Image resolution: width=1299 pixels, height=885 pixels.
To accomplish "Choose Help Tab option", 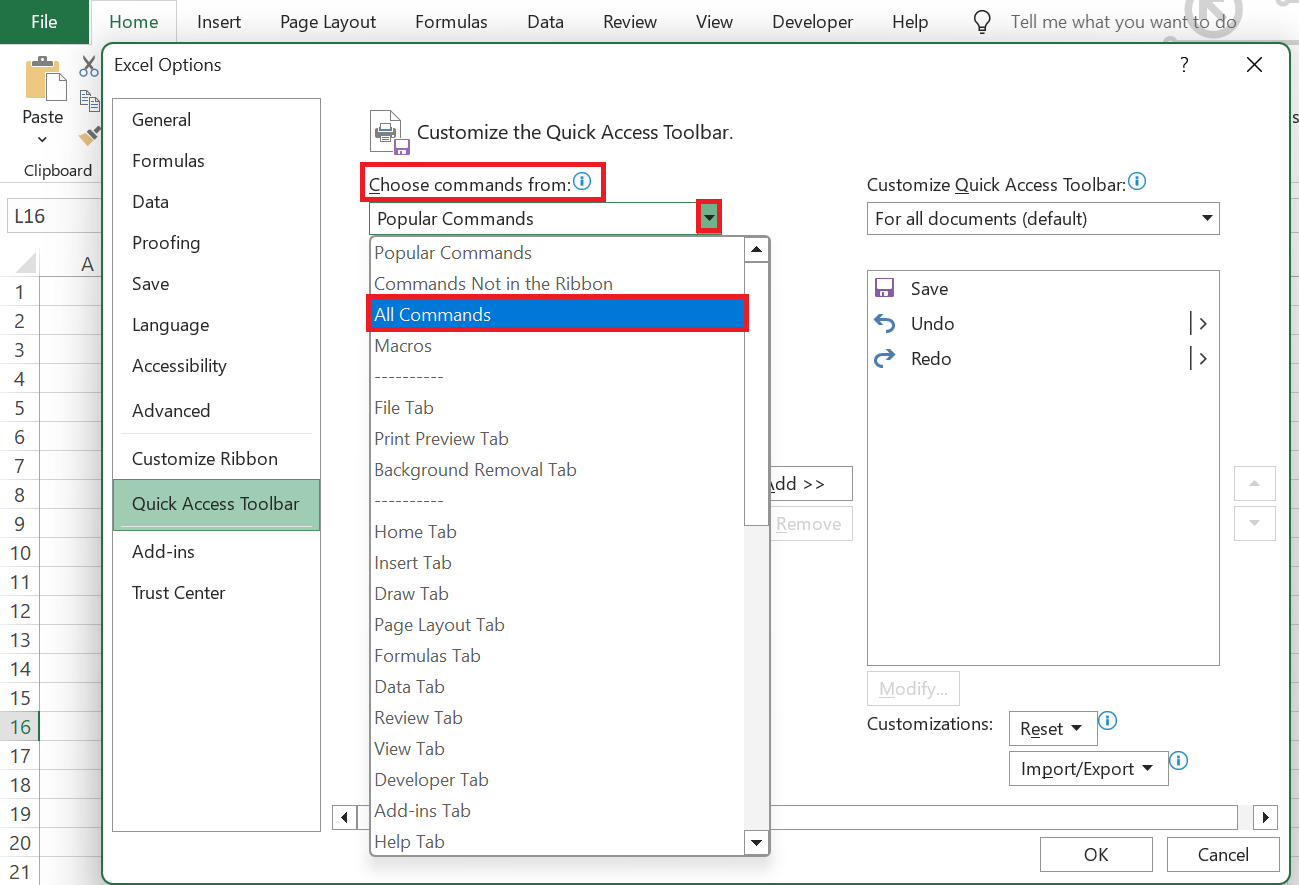I will 557,842.
